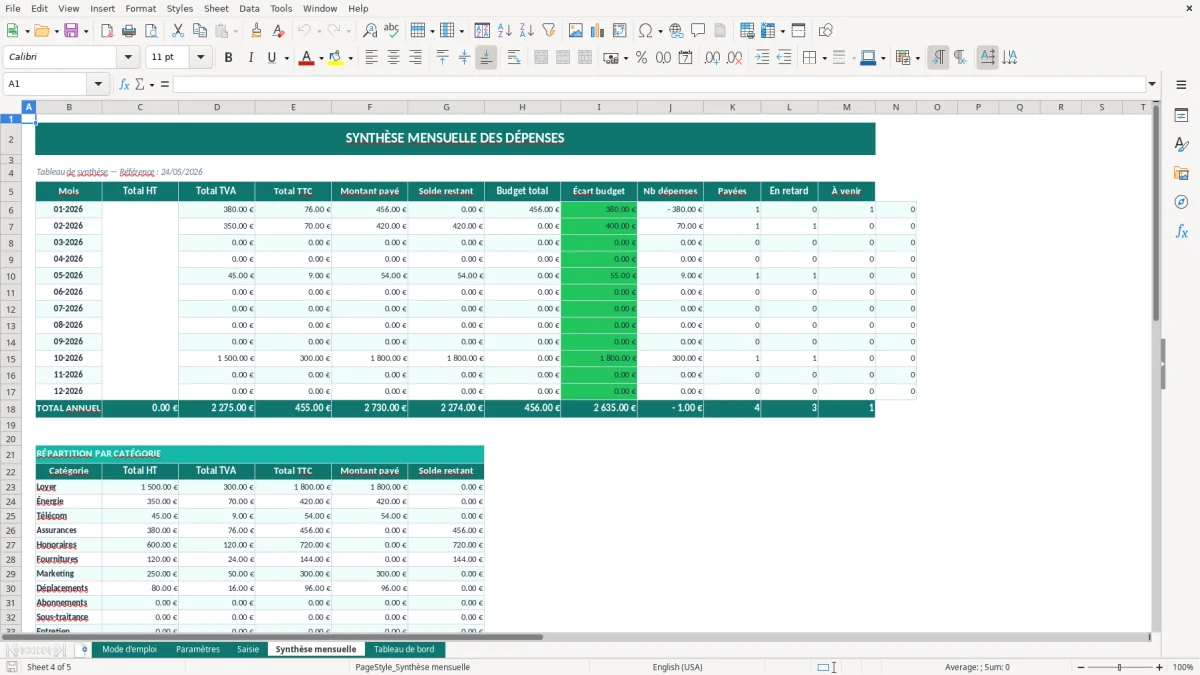Click the Cut scissors icon

click(178, 31)
